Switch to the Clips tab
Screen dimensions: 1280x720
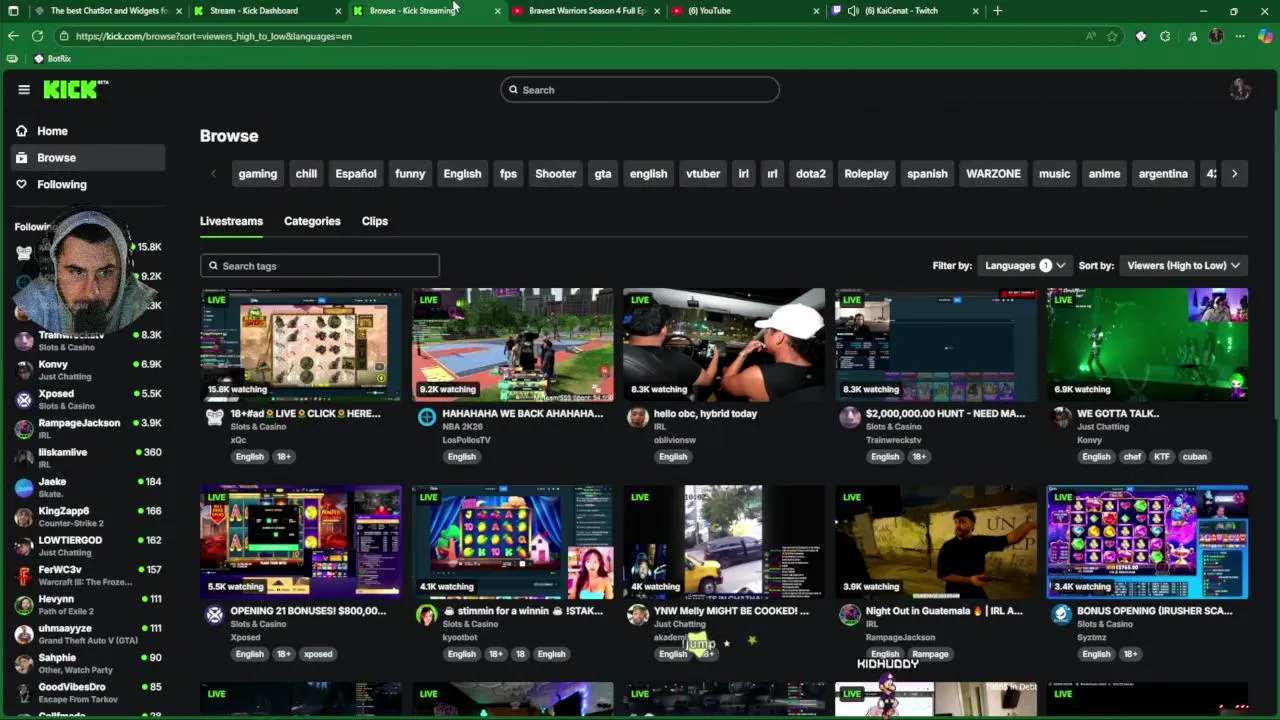tap(375, 221)
